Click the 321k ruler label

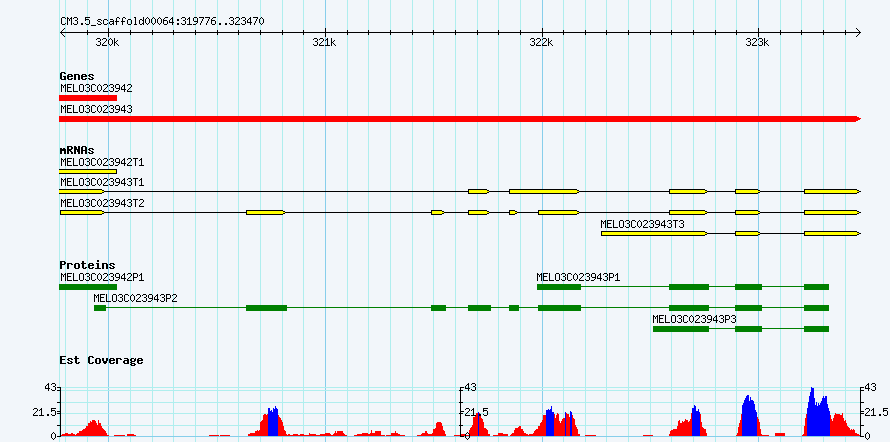click(324, 43)
